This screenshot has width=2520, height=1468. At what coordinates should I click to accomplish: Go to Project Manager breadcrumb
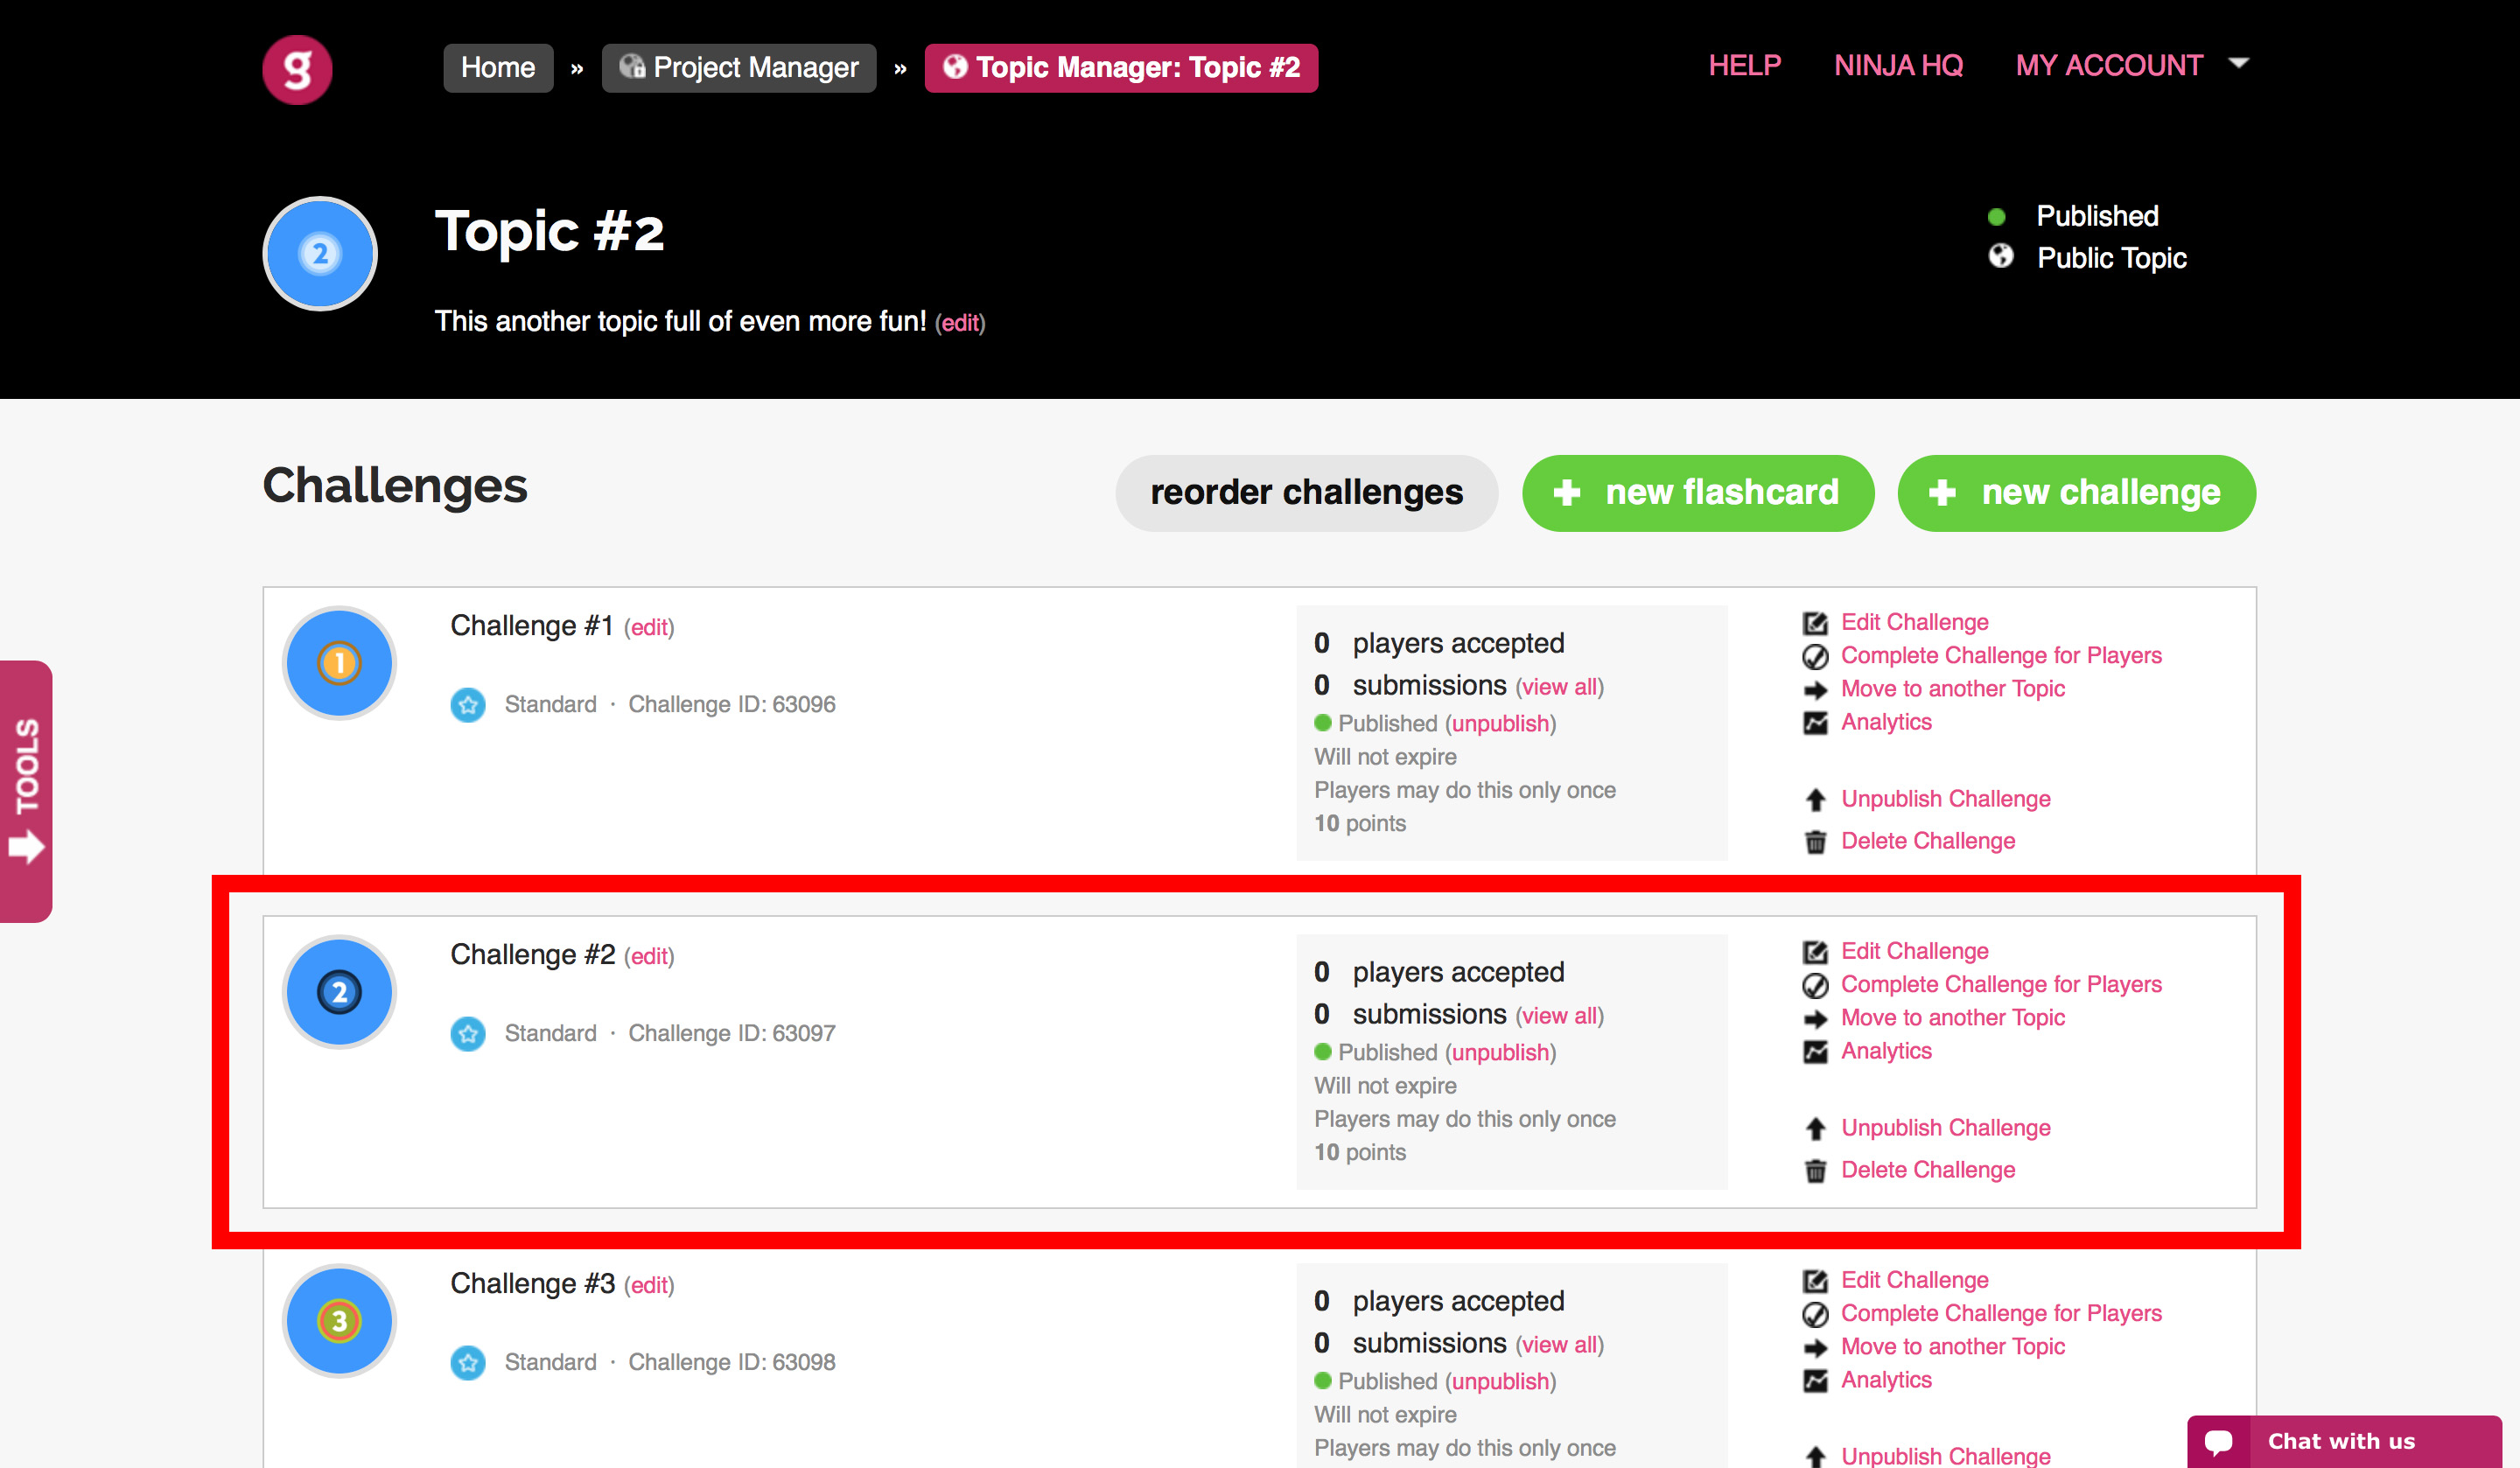[x=739, y=68]
